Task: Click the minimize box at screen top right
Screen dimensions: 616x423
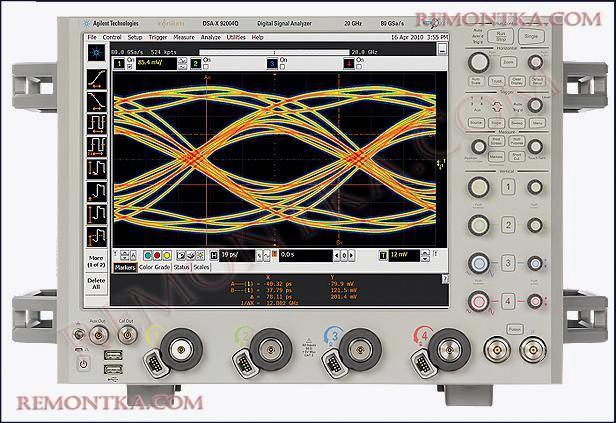Action: tap(442, 49)
